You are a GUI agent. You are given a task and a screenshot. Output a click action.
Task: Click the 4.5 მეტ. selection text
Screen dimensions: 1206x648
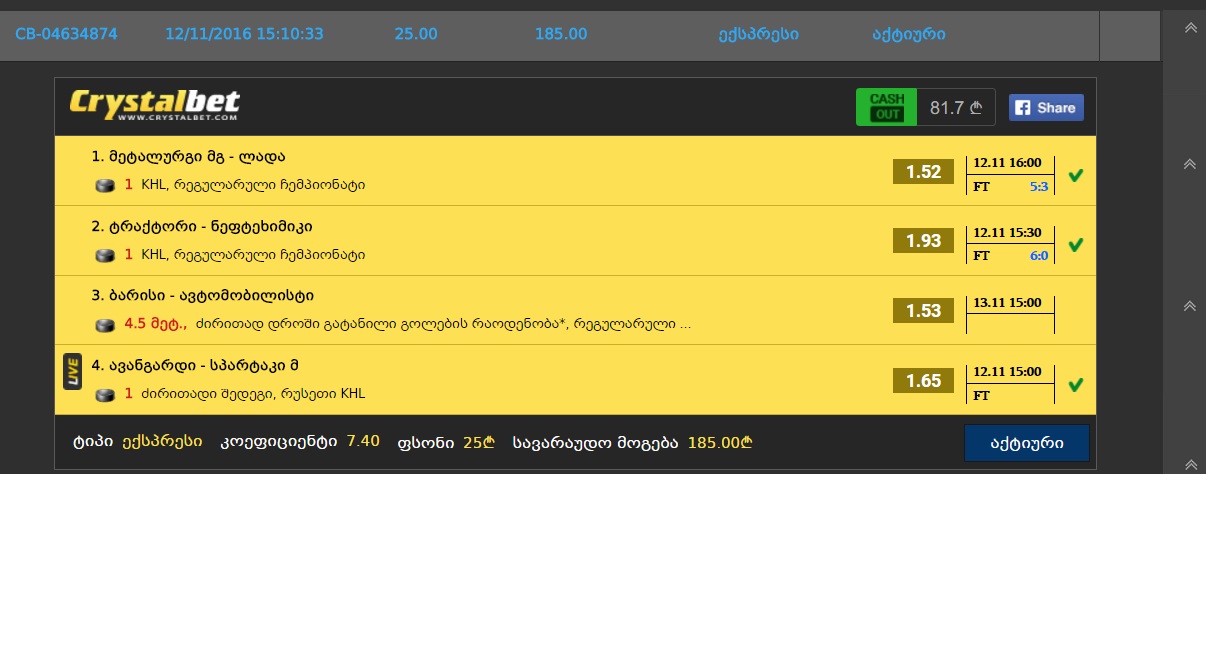[156, 324]
